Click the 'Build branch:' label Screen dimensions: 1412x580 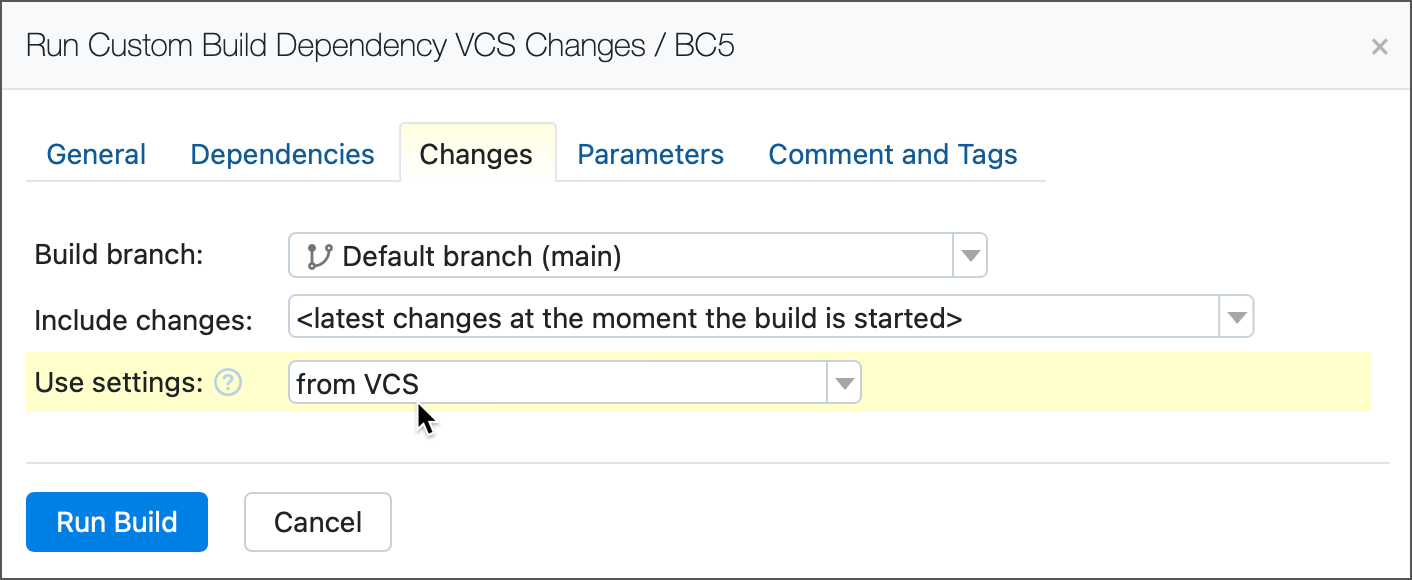pyautogui.click(x=119, y=255)
